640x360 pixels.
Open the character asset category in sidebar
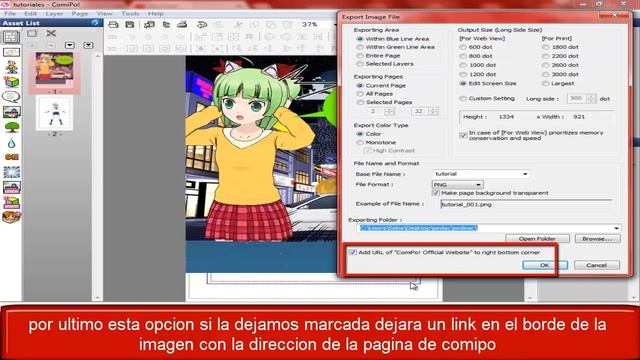[11, 67]
